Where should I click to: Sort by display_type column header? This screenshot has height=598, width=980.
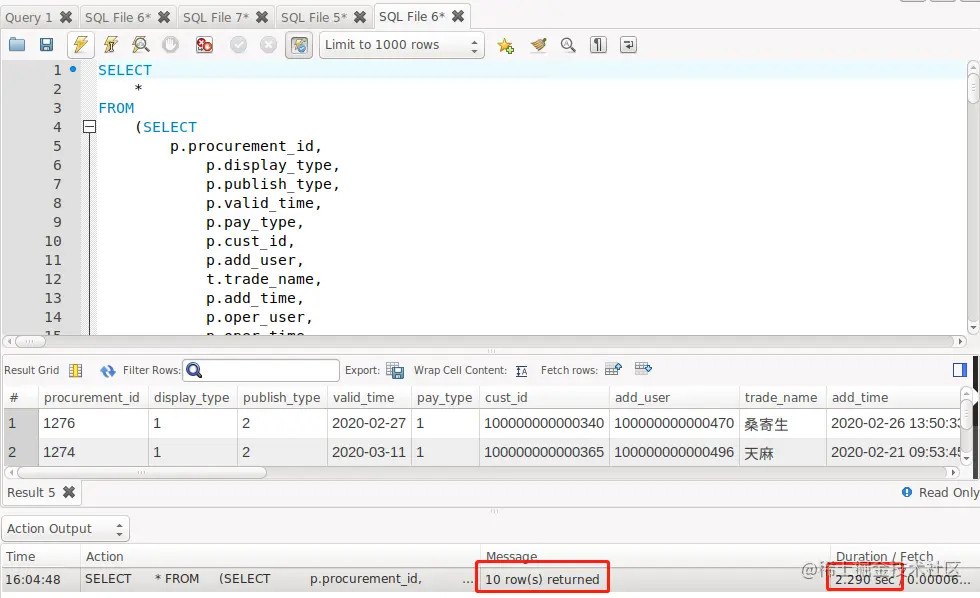click(x=192, y=397)
